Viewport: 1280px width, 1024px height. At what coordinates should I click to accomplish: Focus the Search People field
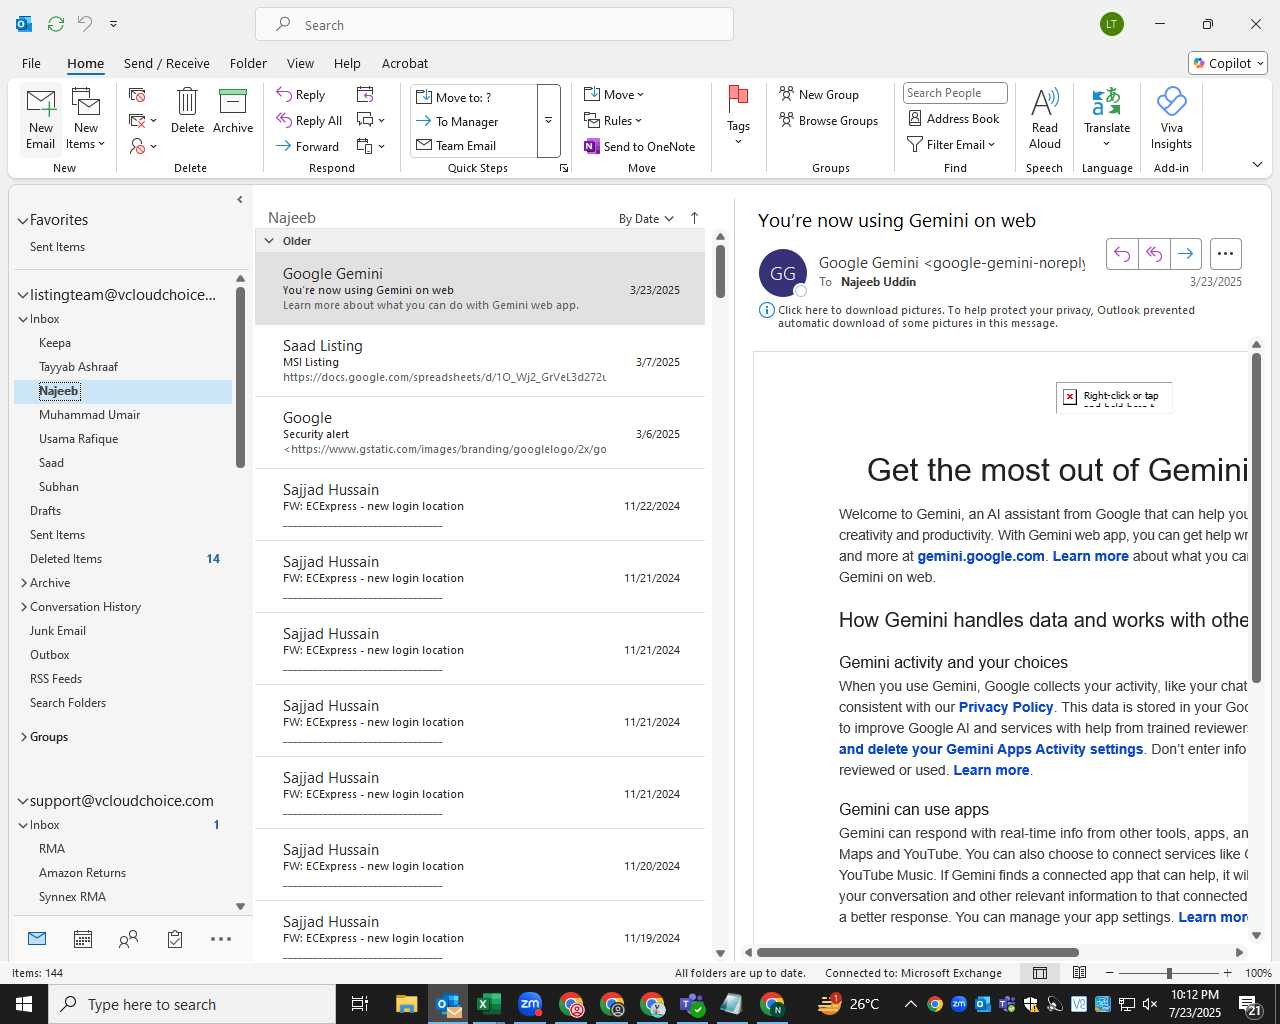point(954,93)
